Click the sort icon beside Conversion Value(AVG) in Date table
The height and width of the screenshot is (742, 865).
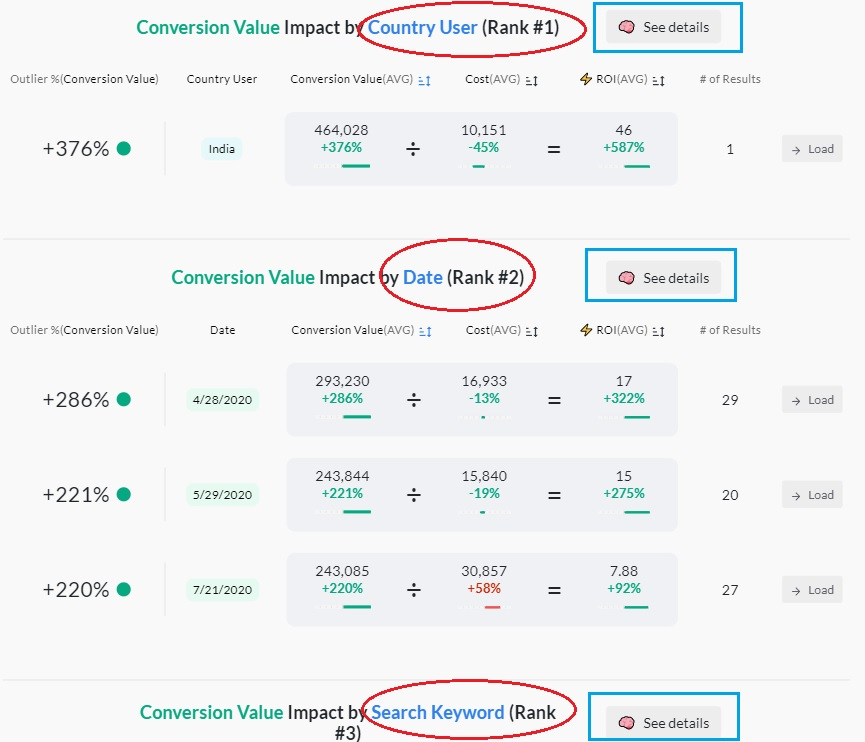pyautogui.click(x=423, y=330)
